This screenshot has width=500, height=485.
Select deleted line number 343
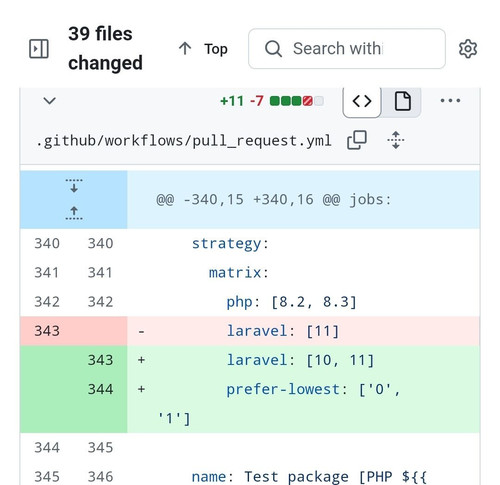(47, 331)
